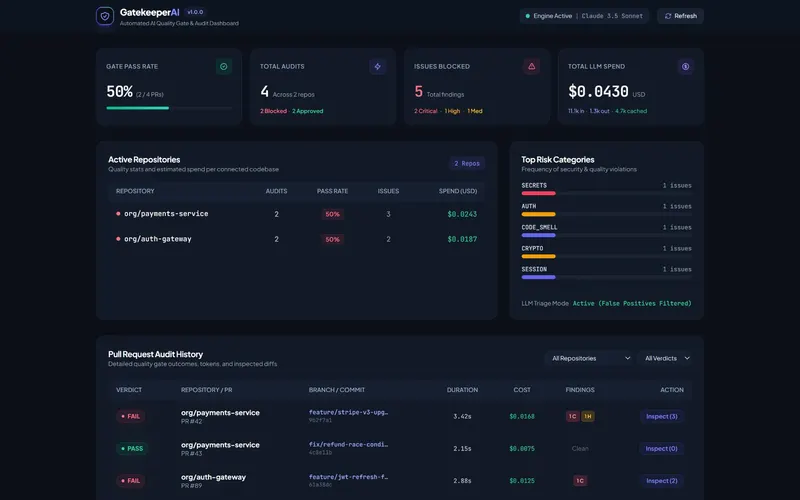The width and height of the screenshot is (800, 500).
Task: Click the 50% pass rate badge for org/auth-gateway
Action: click(x=333, y=239)
